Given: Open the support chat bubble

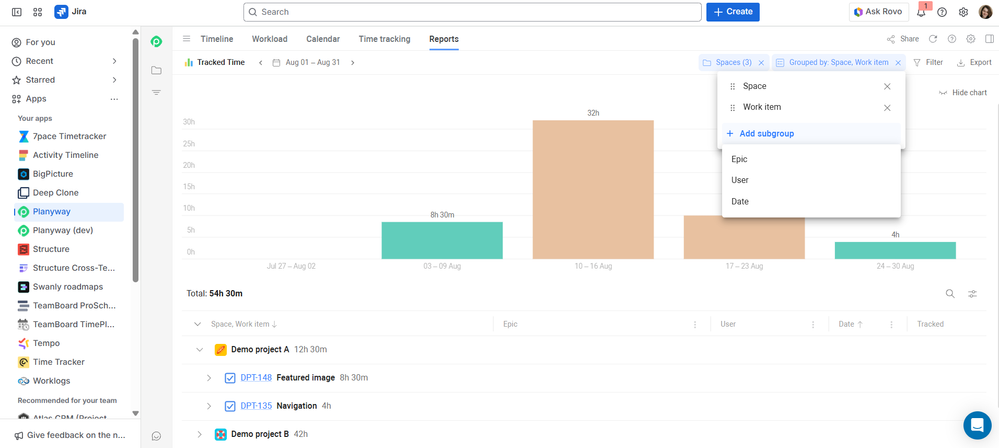Looking at the screenshot, I should pos(977,425).
